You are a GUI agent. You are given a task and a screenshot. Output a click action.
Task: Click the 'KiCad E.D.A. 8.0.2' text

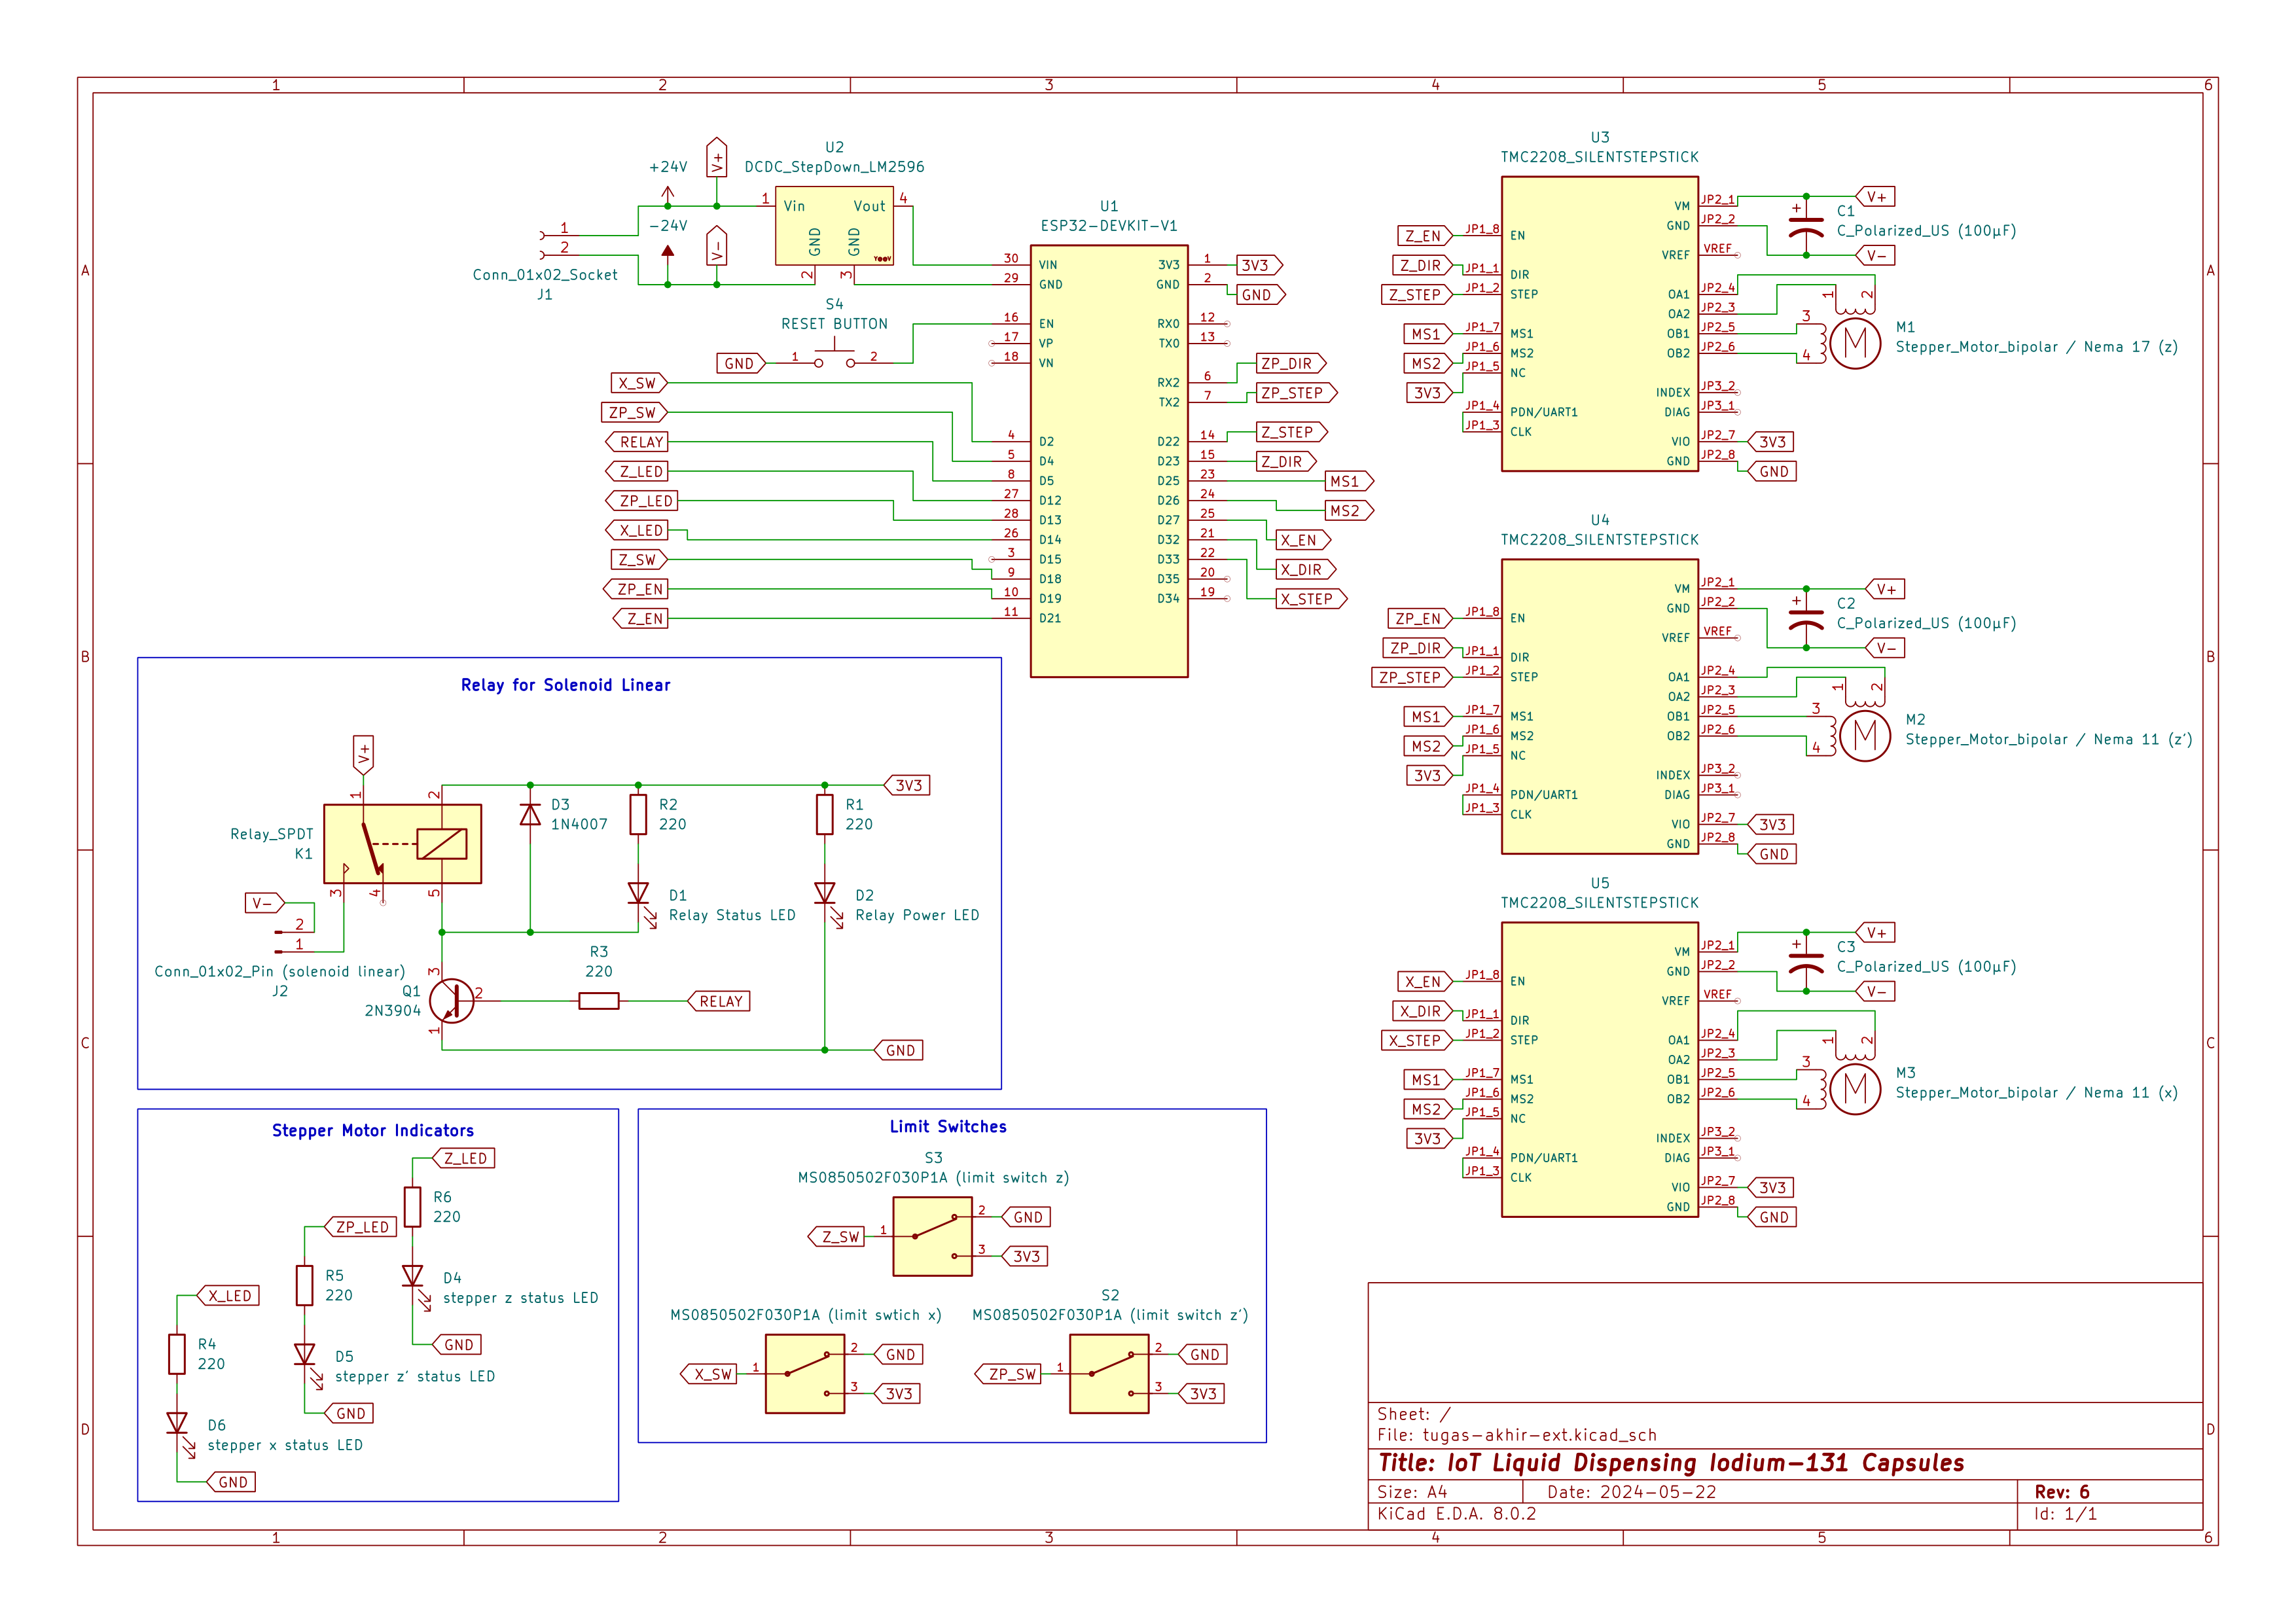[1457, 1514]
